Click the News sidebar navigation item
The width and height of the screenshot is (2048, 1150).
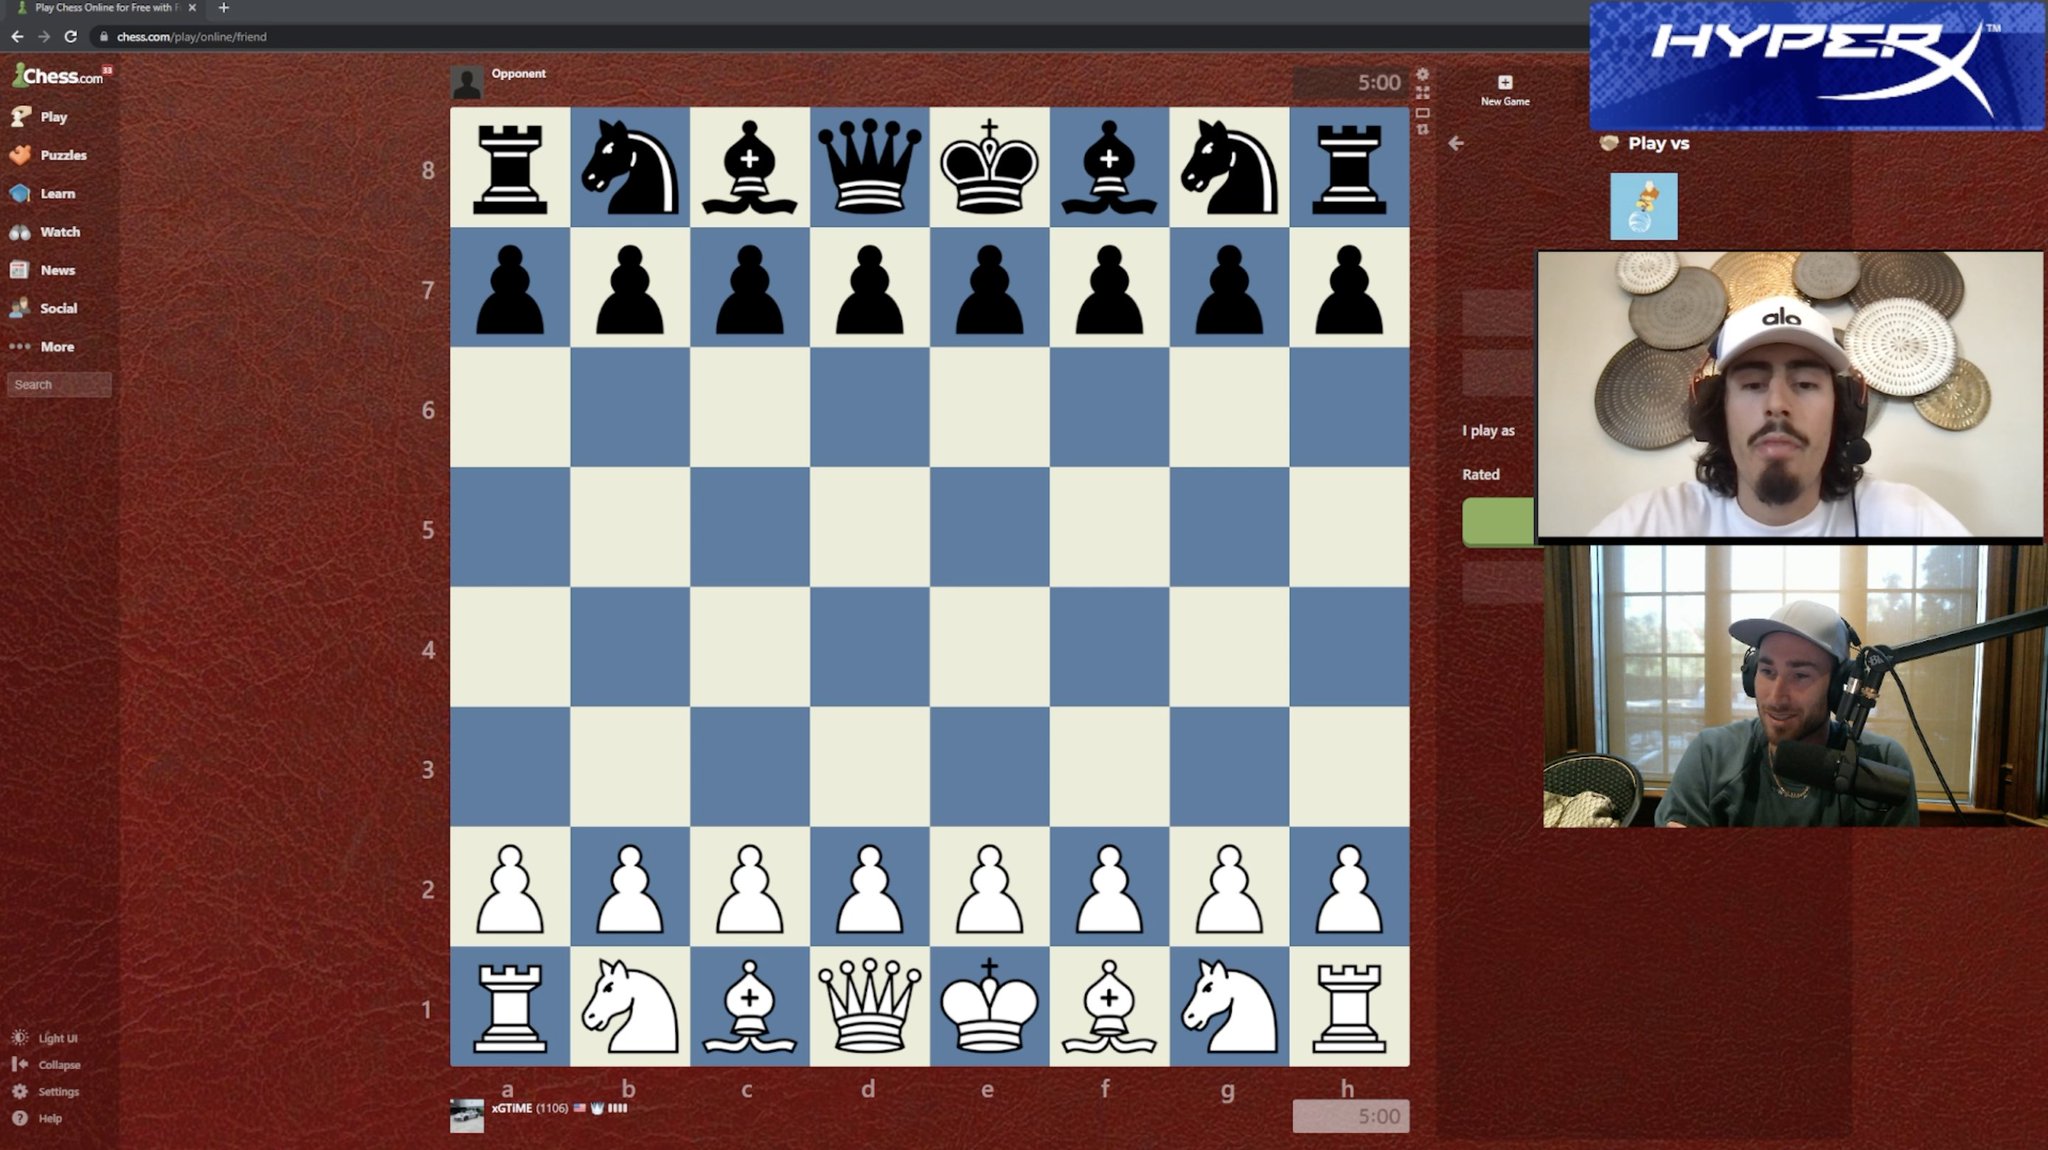(56, 269)
